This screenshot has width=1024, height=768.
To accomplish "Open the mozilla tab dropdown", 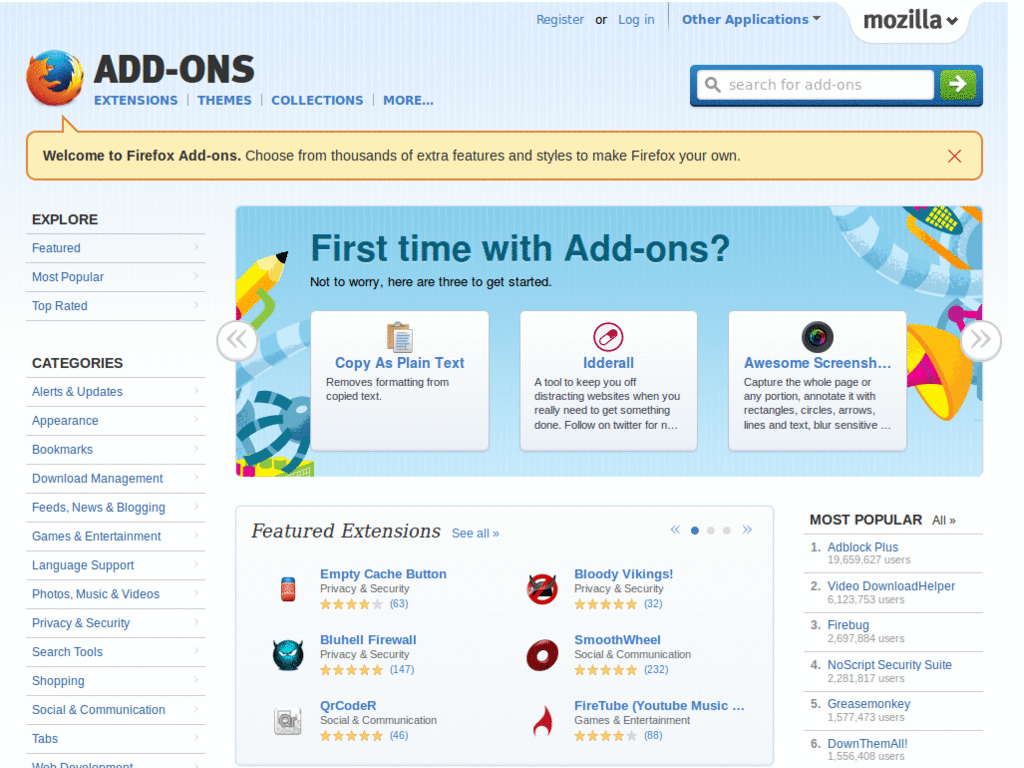I will [x=910, y=21].
